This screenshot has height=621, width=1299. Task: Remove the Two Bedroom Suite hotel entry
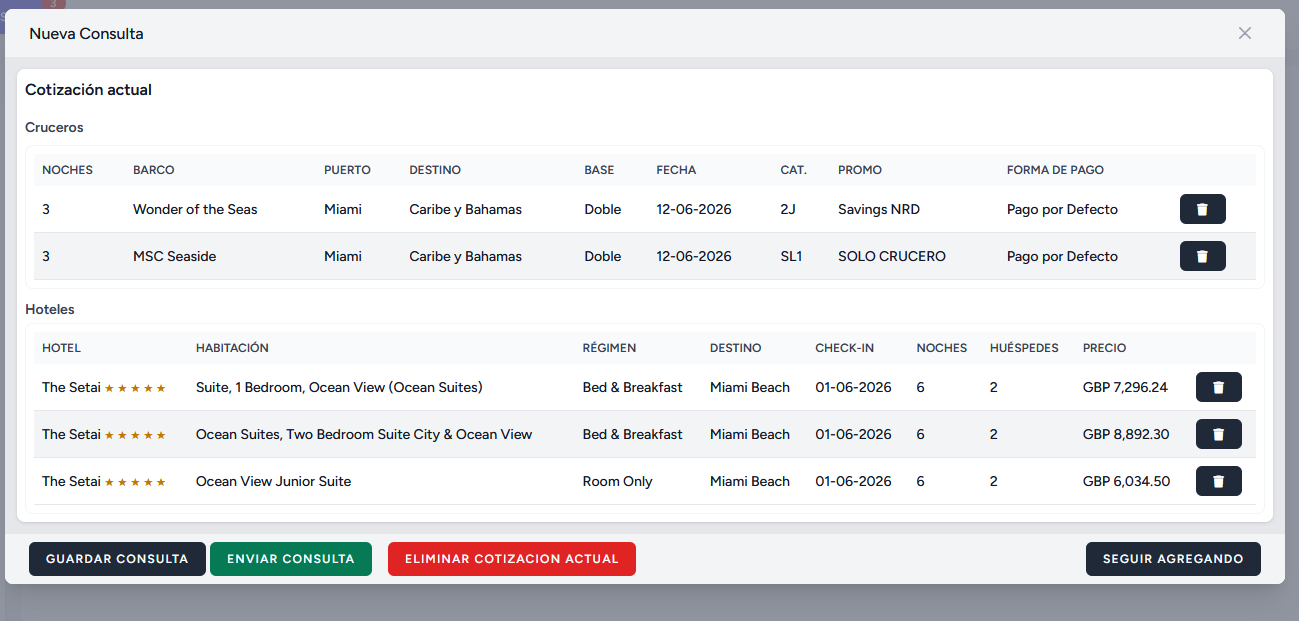coord(1218,434)
